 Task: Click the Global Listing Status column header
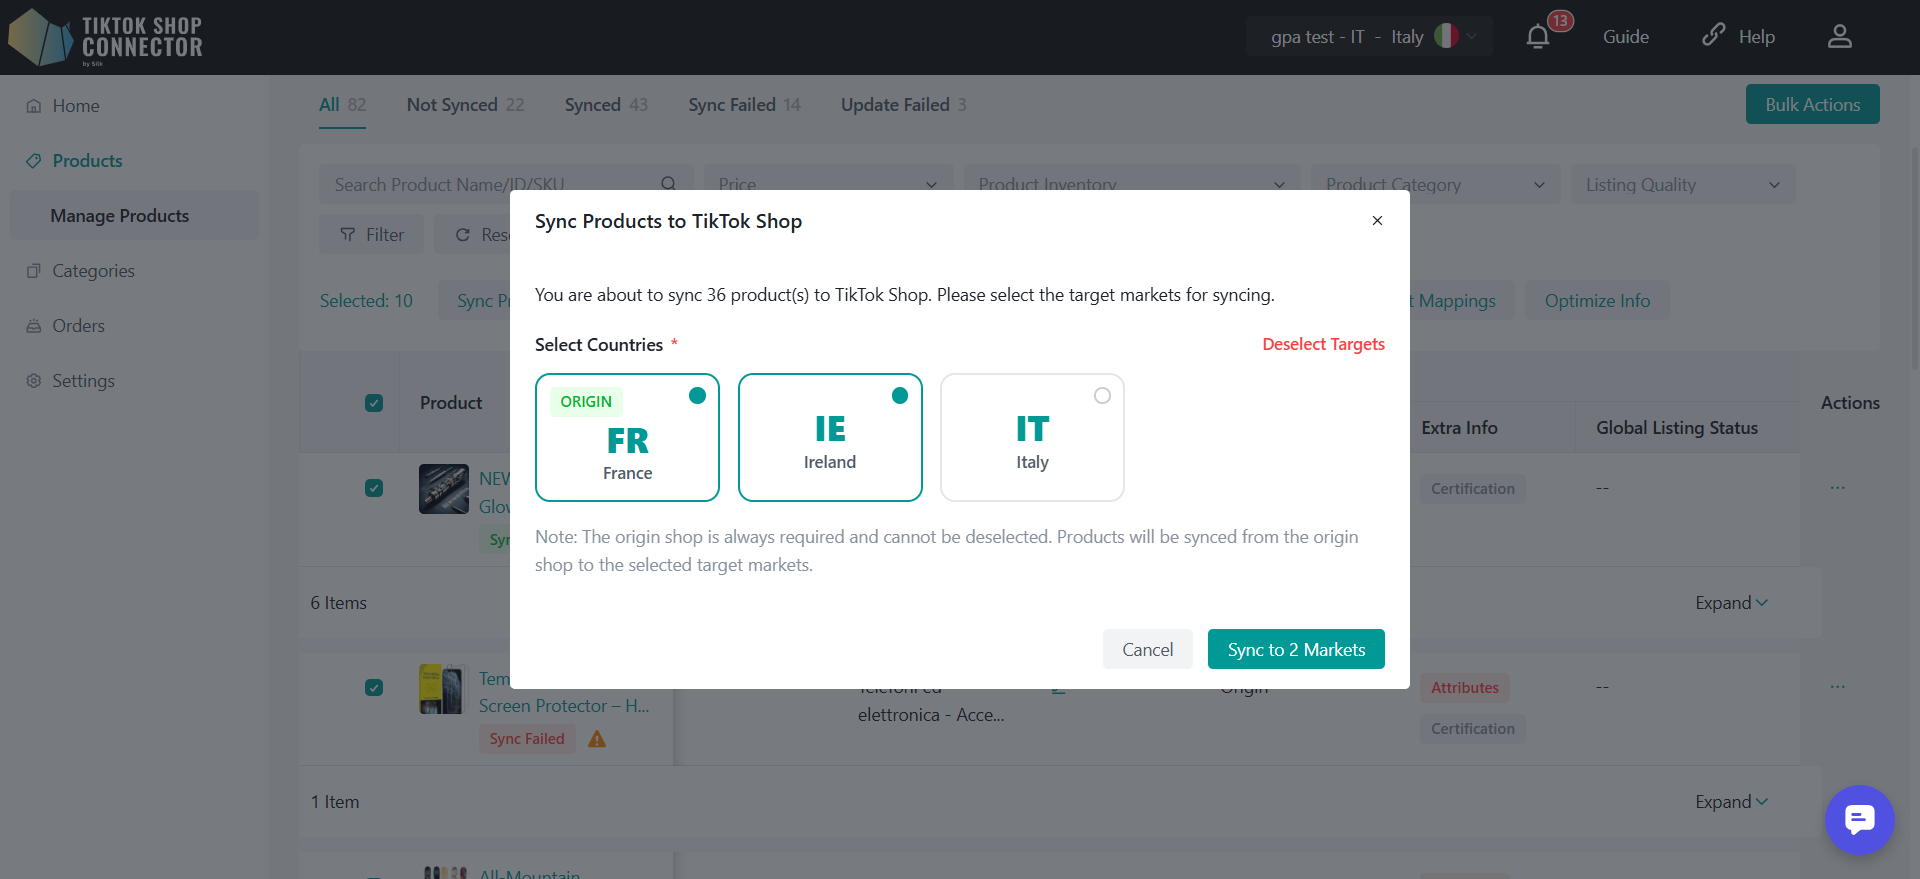coord(1676,428)
